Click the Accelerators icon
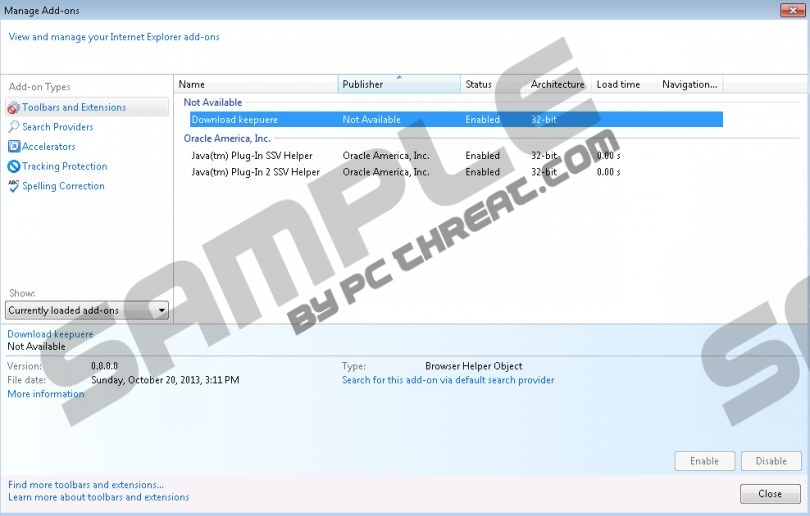The height and width of the screenshot is (516, 810). pyautogui.click(x=14, y=147)
